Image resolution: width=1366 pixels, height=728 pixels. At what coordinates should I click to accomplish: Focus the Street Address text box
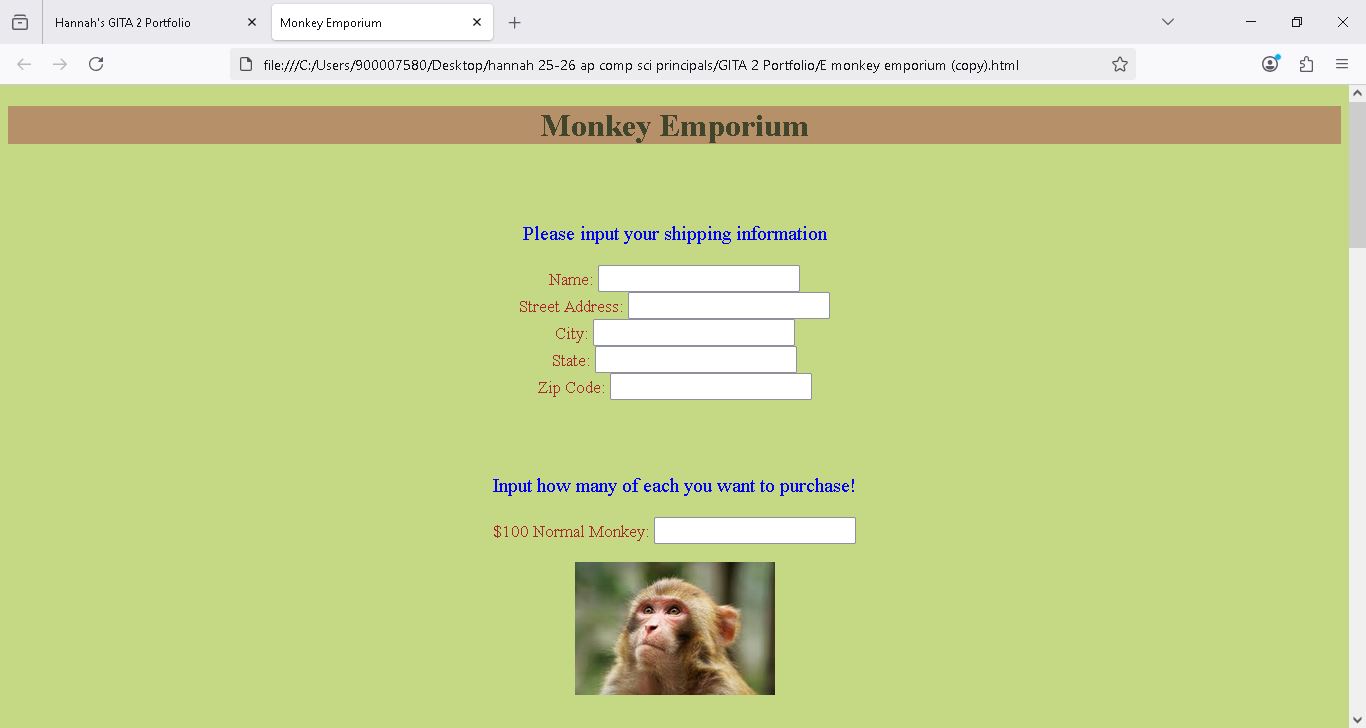[728, 306]
